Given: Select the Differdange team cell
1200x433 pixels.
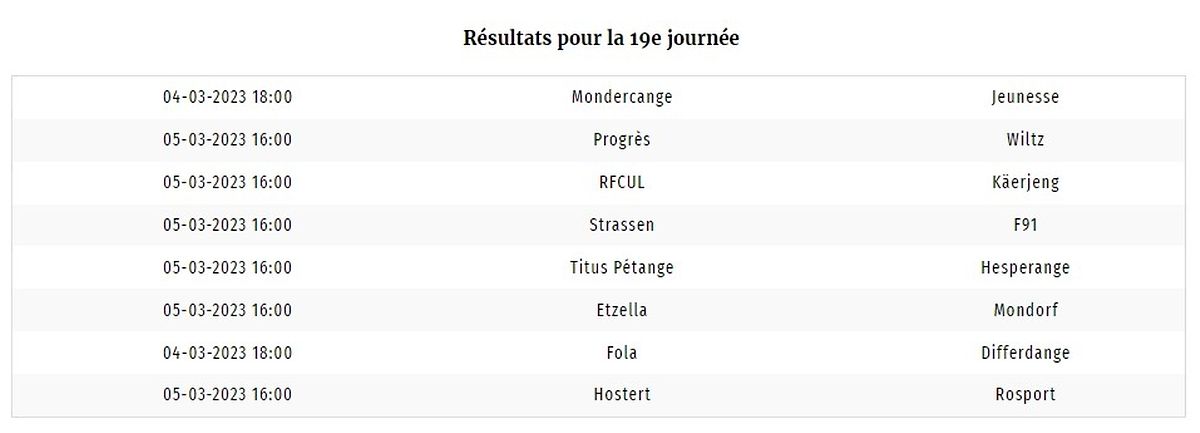Looking at the screenshot, I should (x=1026, y=353).
